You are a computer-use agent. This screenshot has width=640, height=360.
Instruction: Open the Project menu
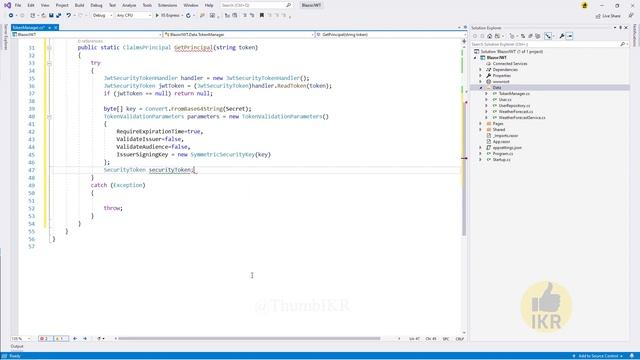tap(62, 5)
